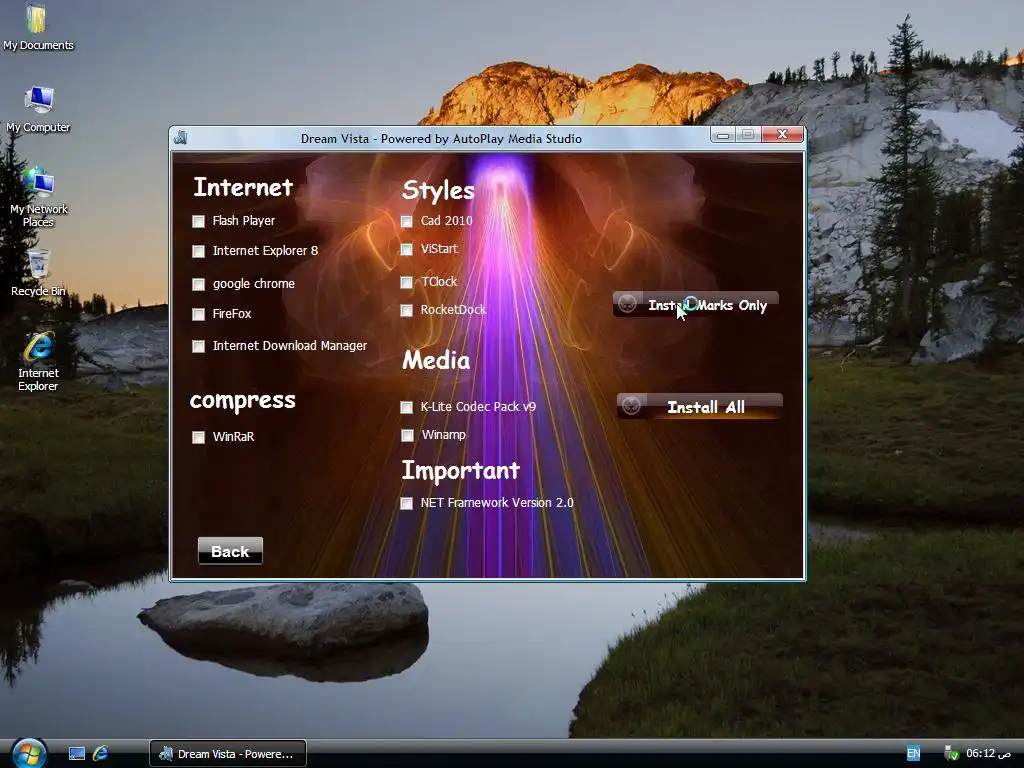This screenshot has width=1024, height=768.
Task: Enable NET Framework Version 2.0 checkbox
Action: (406, 504)
